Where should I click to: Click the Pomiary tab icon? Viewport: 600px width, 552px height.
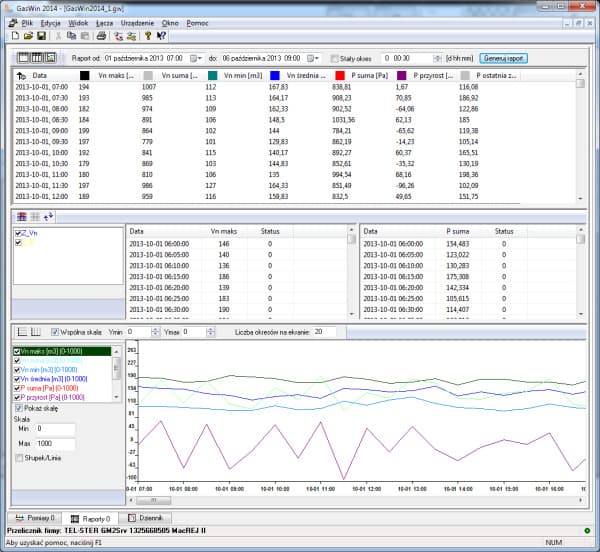(x=20, y=518)
